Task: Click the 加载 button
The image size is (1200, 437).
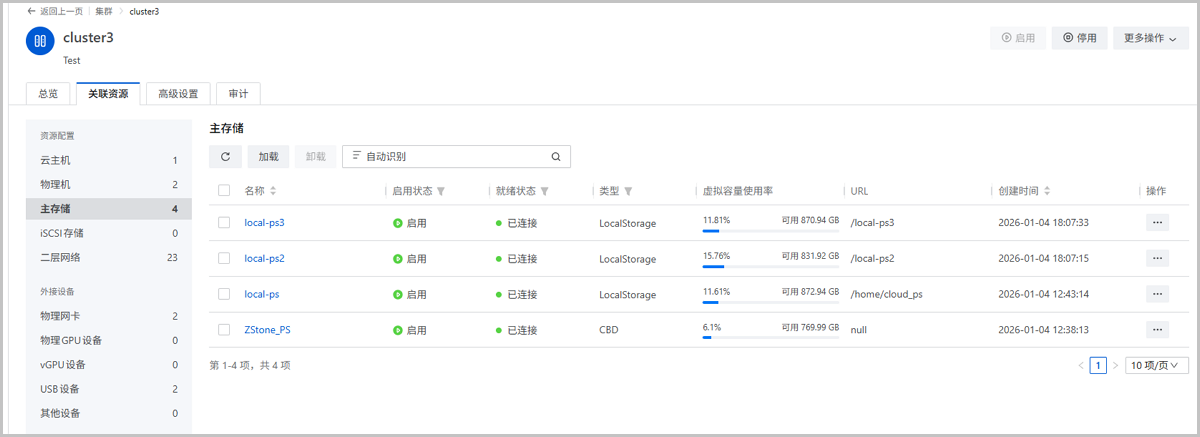Action: click(268, 157)
